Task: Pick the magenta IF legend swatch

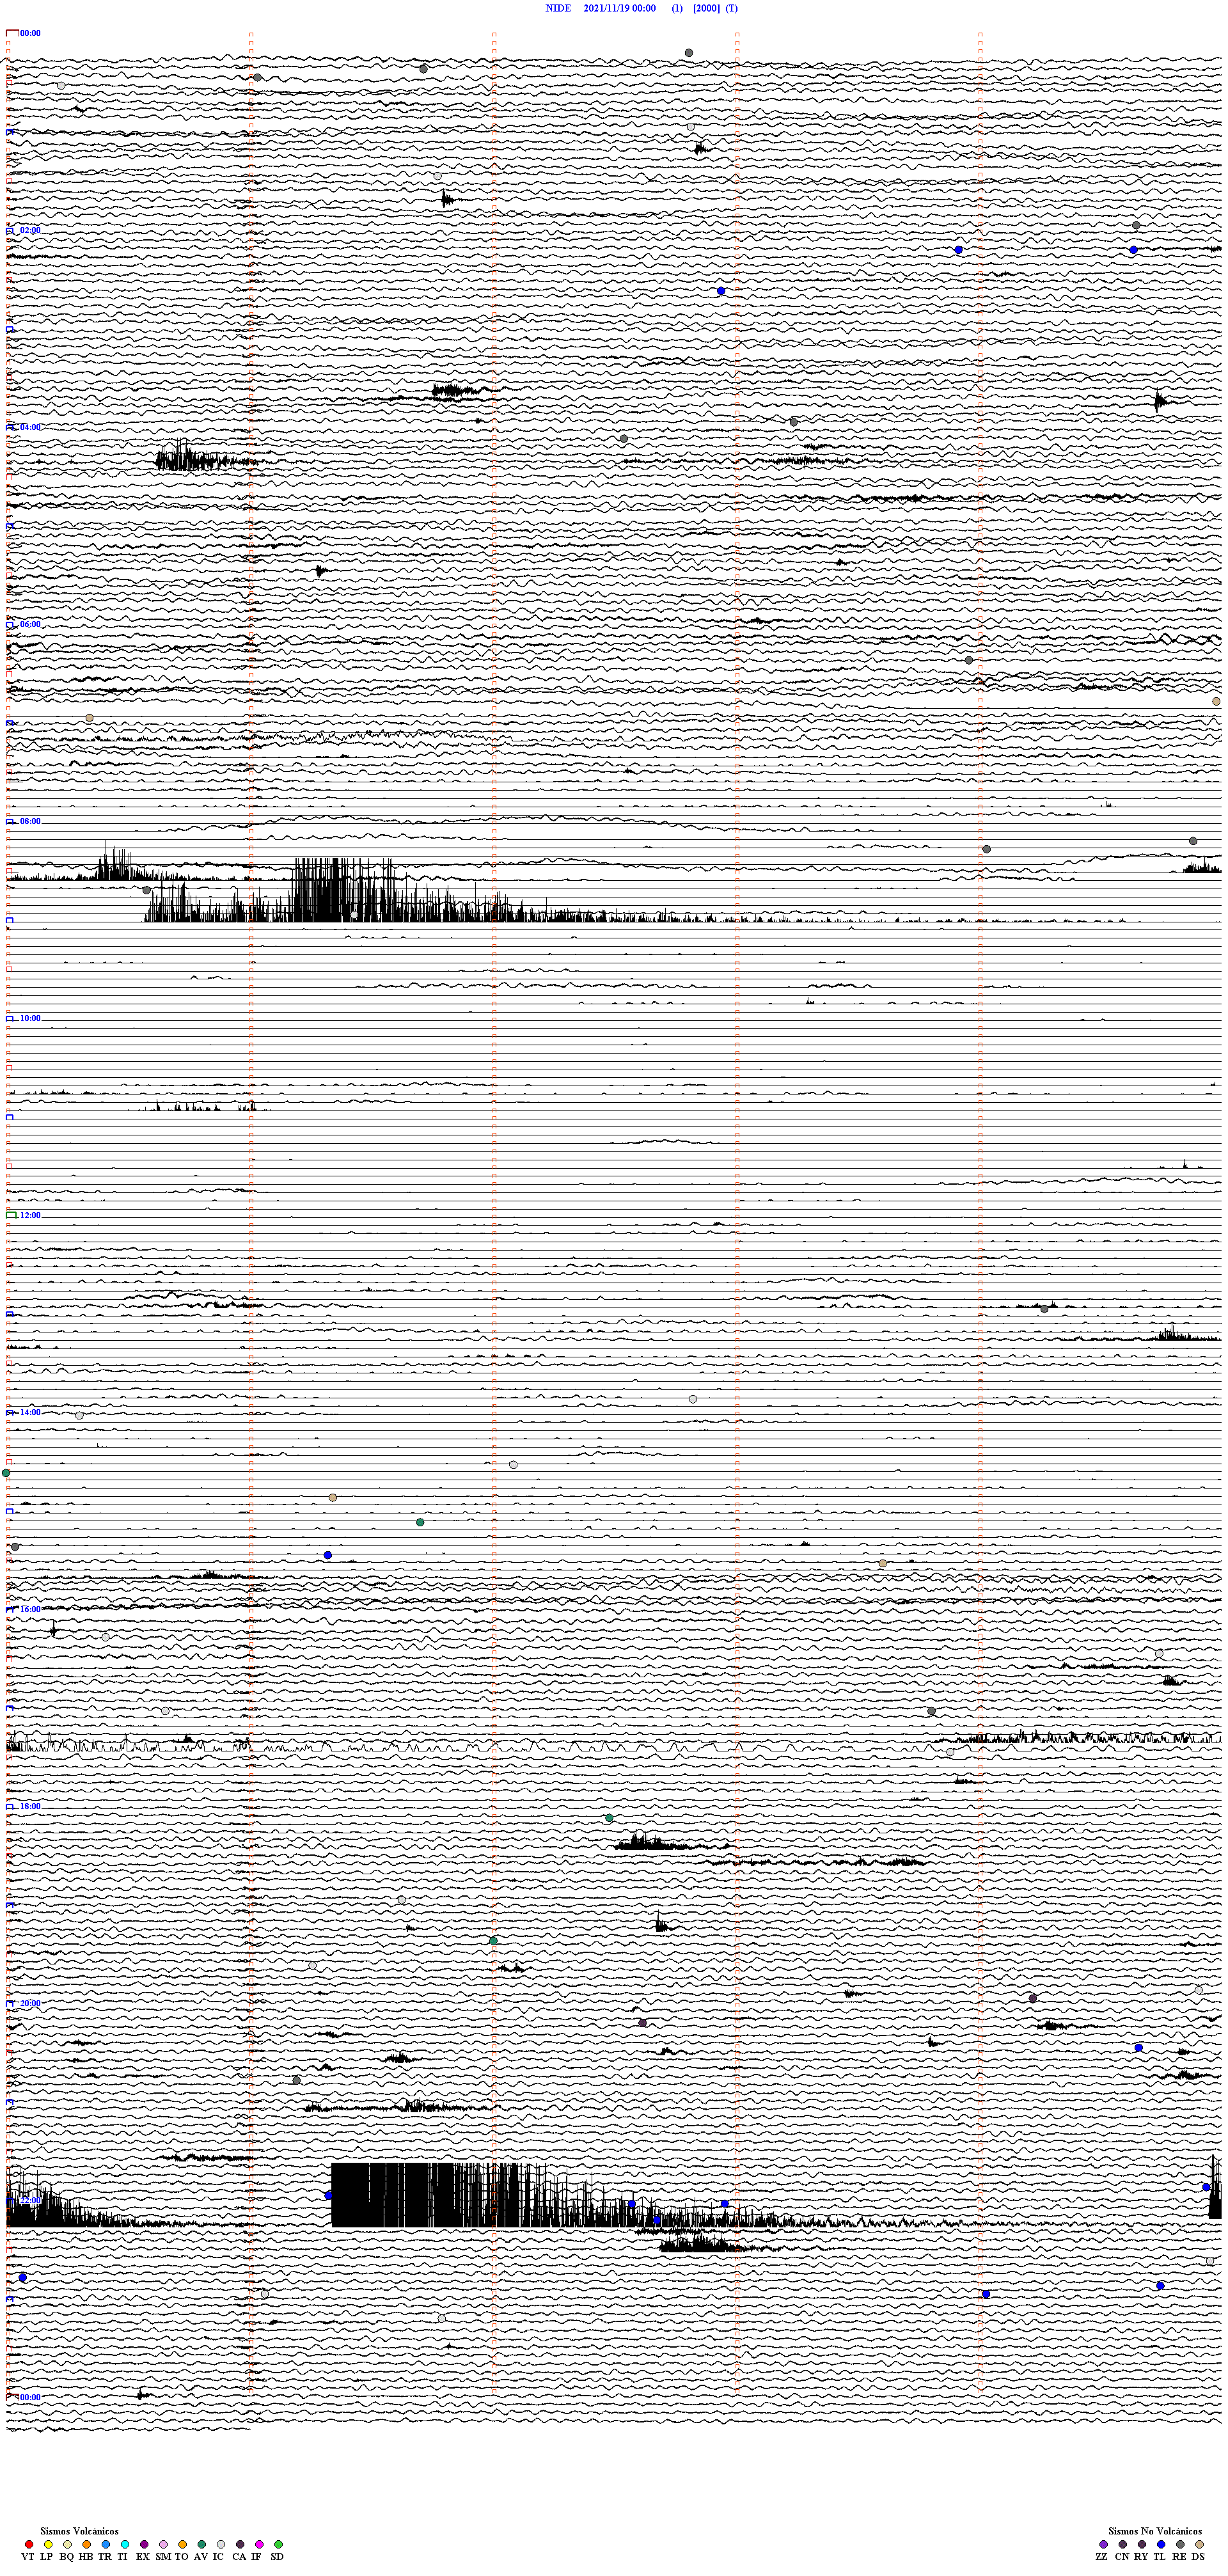Action: point(259,2544)
